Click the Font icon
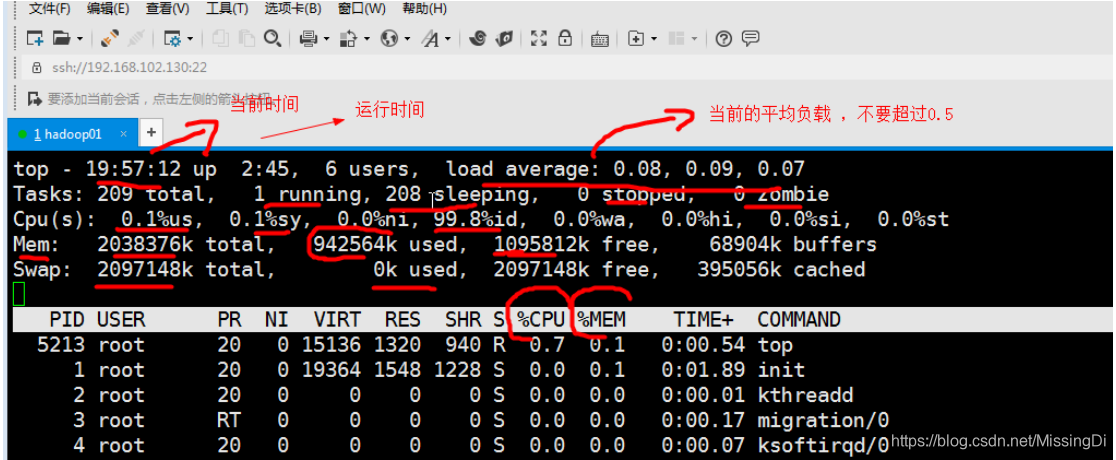1116x460 pixels. [x=431, y=38]
